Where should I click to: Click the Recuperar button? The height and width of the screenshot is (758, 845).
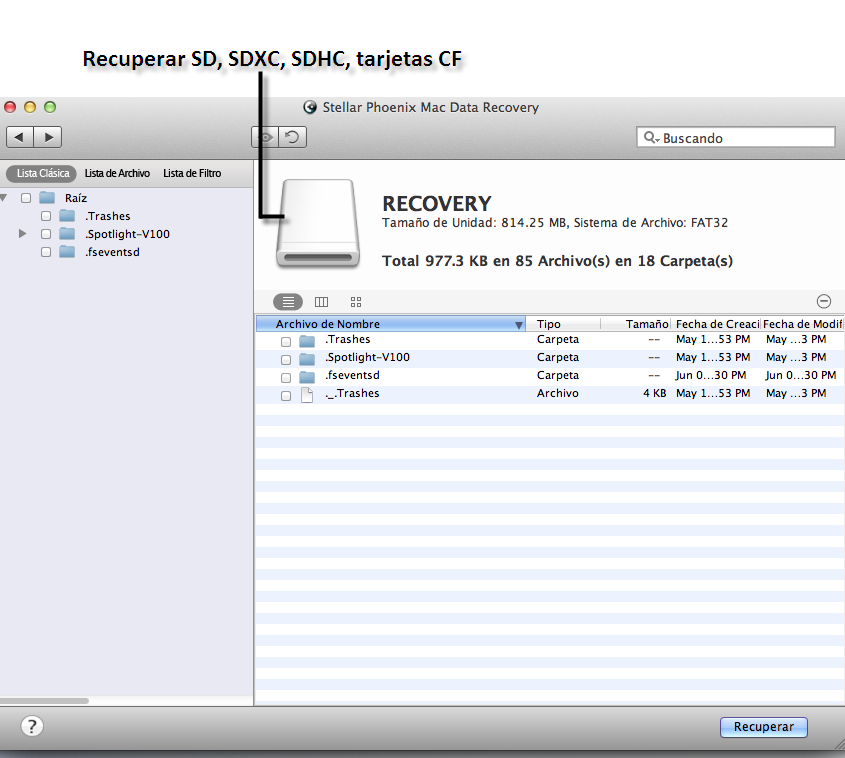pyautogui.click(x=764, y=727)
